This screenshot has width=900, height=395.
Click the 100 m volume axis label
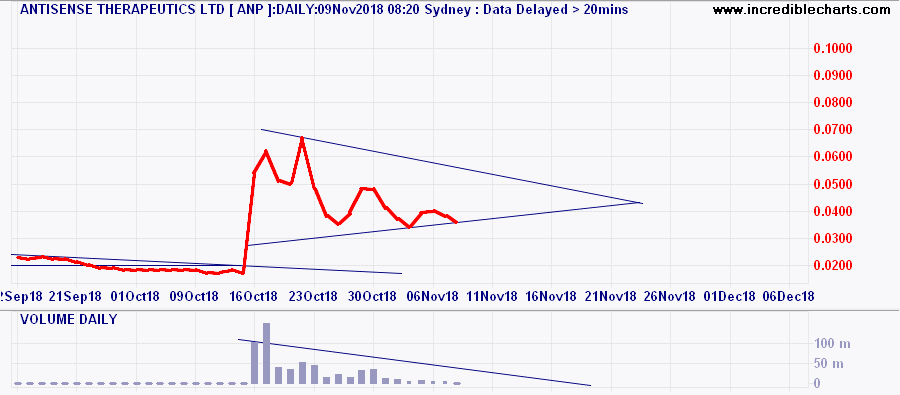[x=832, y=344]
